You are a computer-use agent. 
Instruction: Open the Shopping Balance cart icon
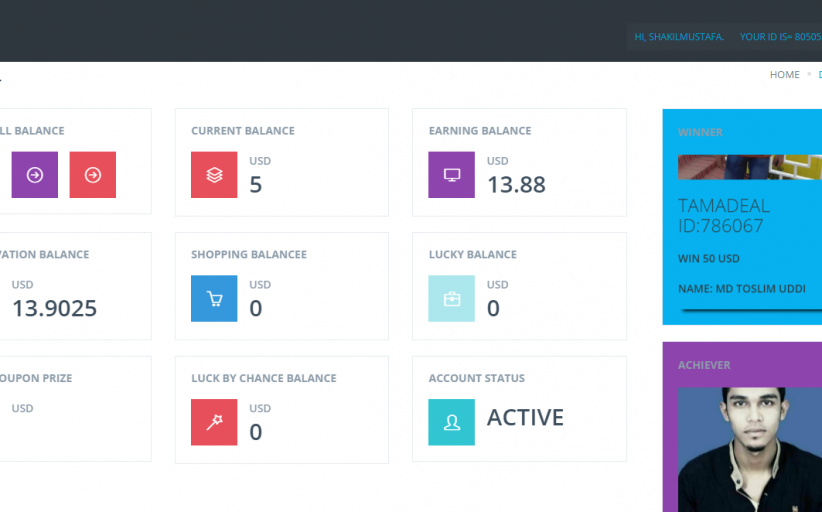click(214, 298)
